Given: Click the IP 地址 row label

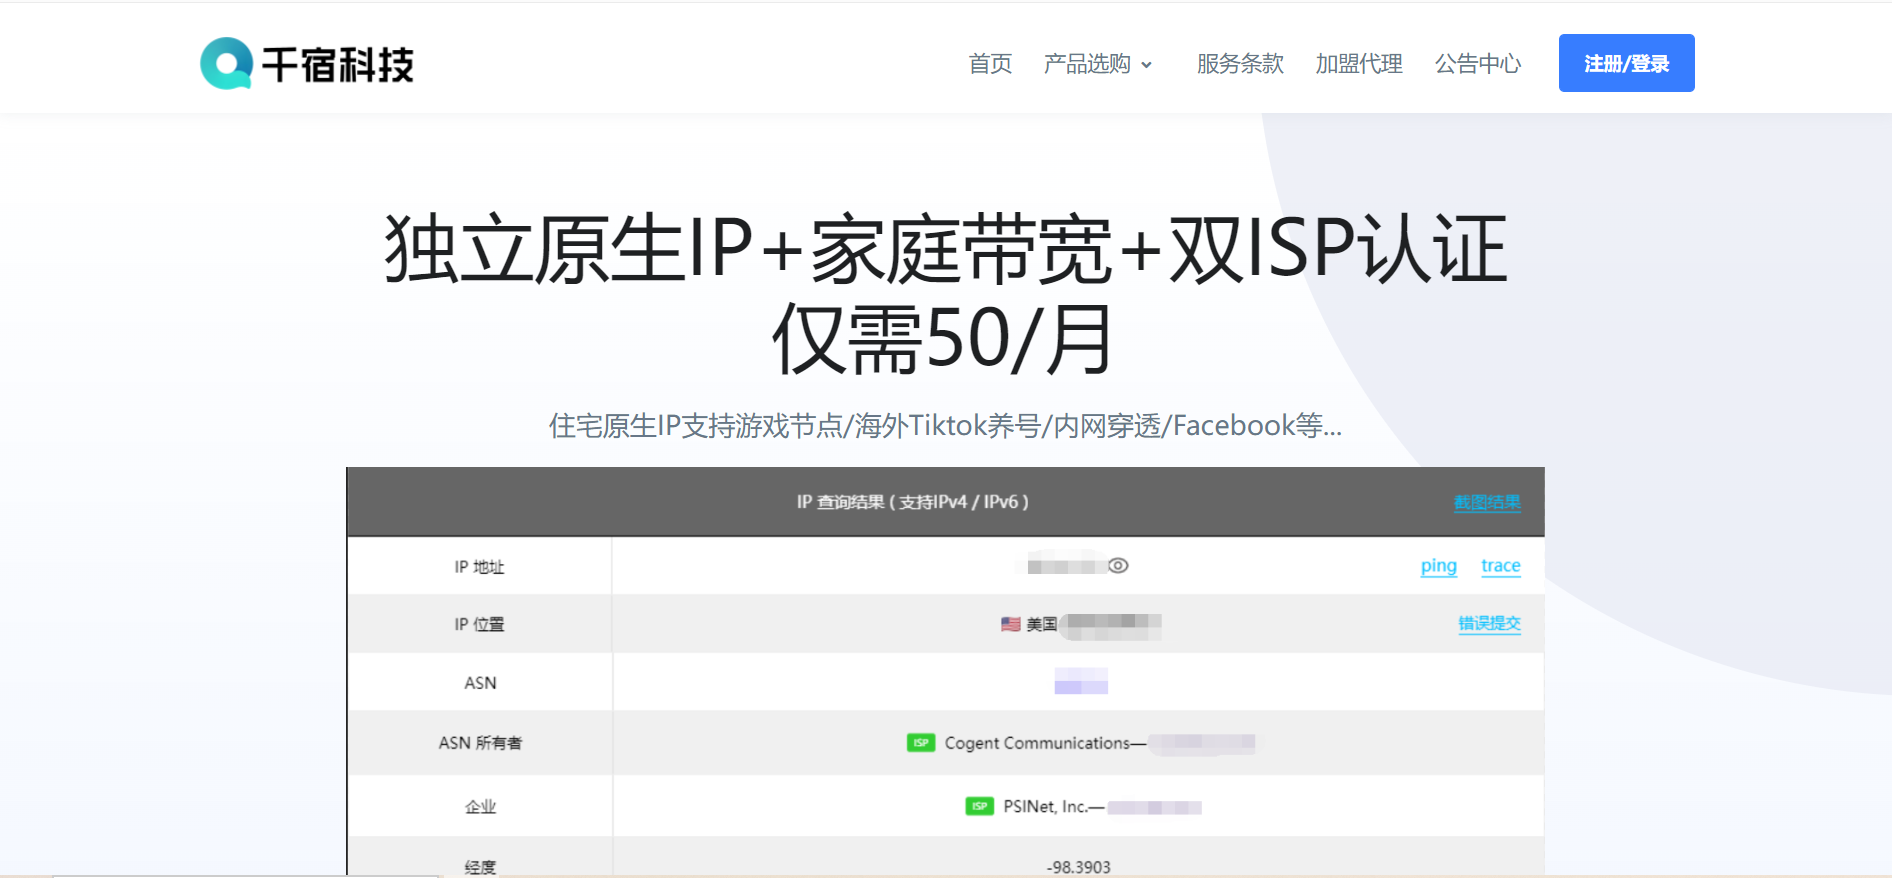Looking at the screenshot, I should (479, 567).
